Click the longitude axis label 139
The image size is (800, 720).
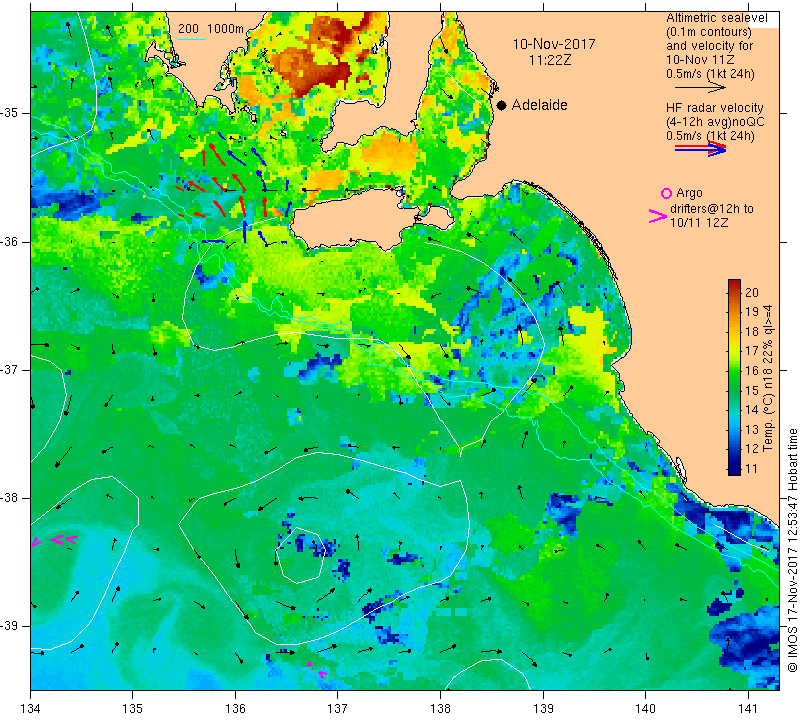point(543,709)
